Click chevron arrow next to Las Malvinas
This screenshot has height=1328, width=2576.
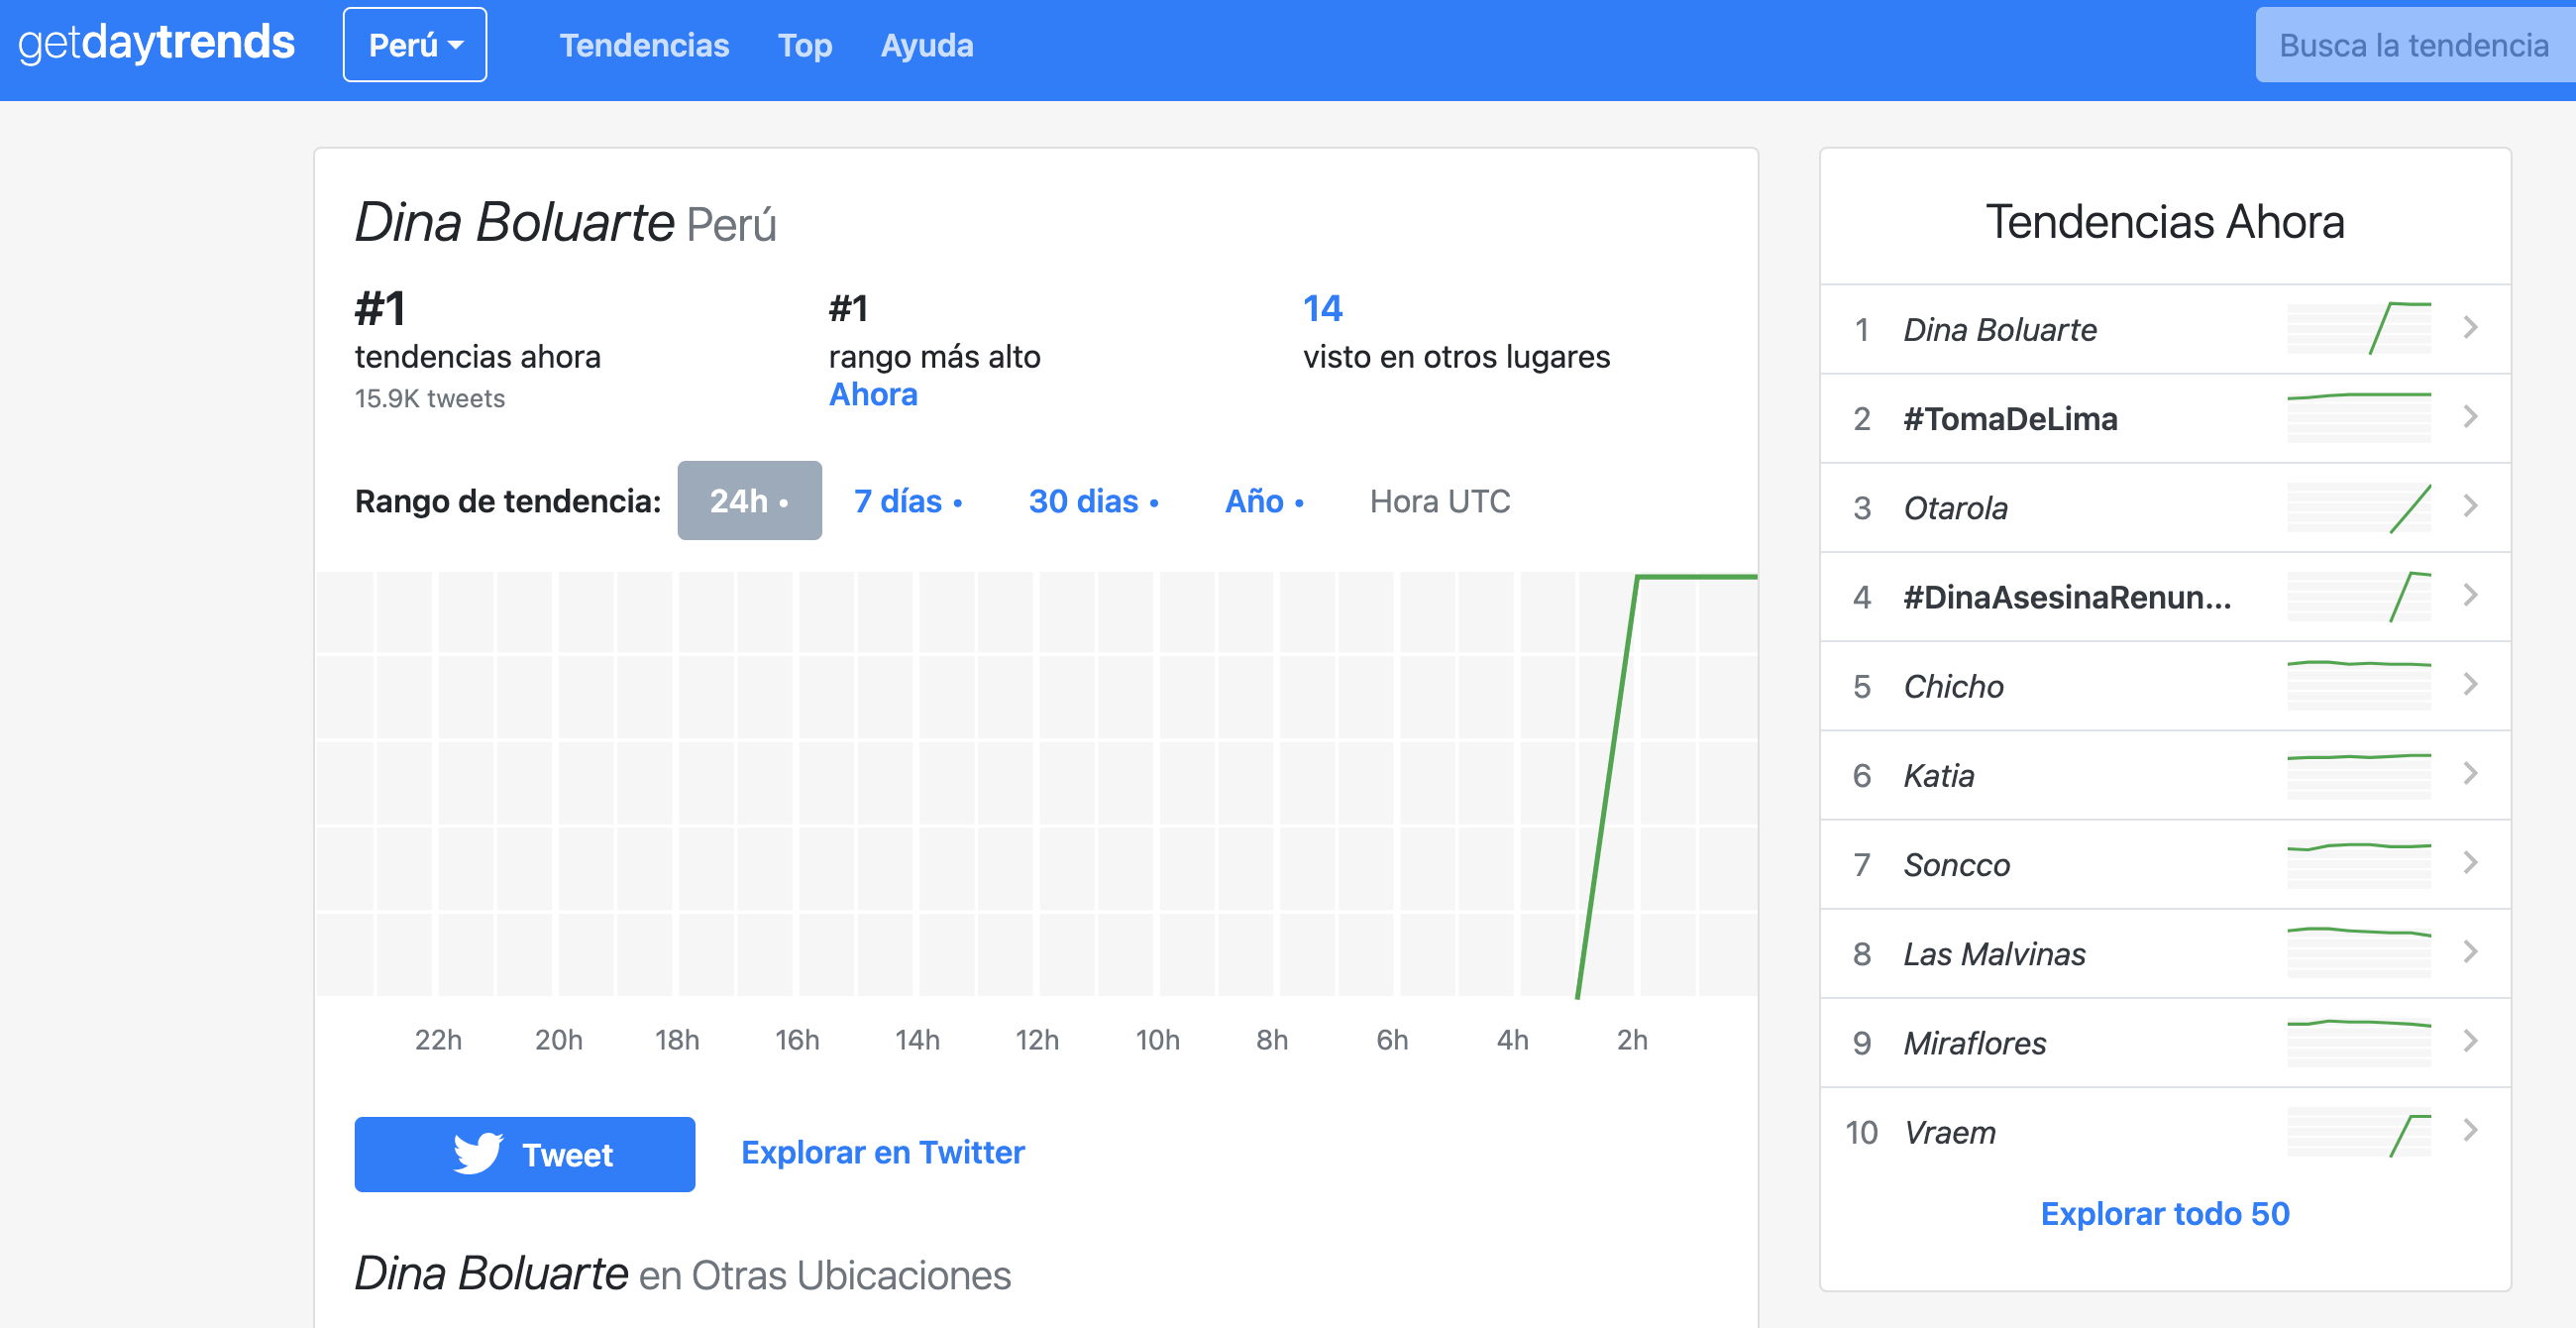2470,952
